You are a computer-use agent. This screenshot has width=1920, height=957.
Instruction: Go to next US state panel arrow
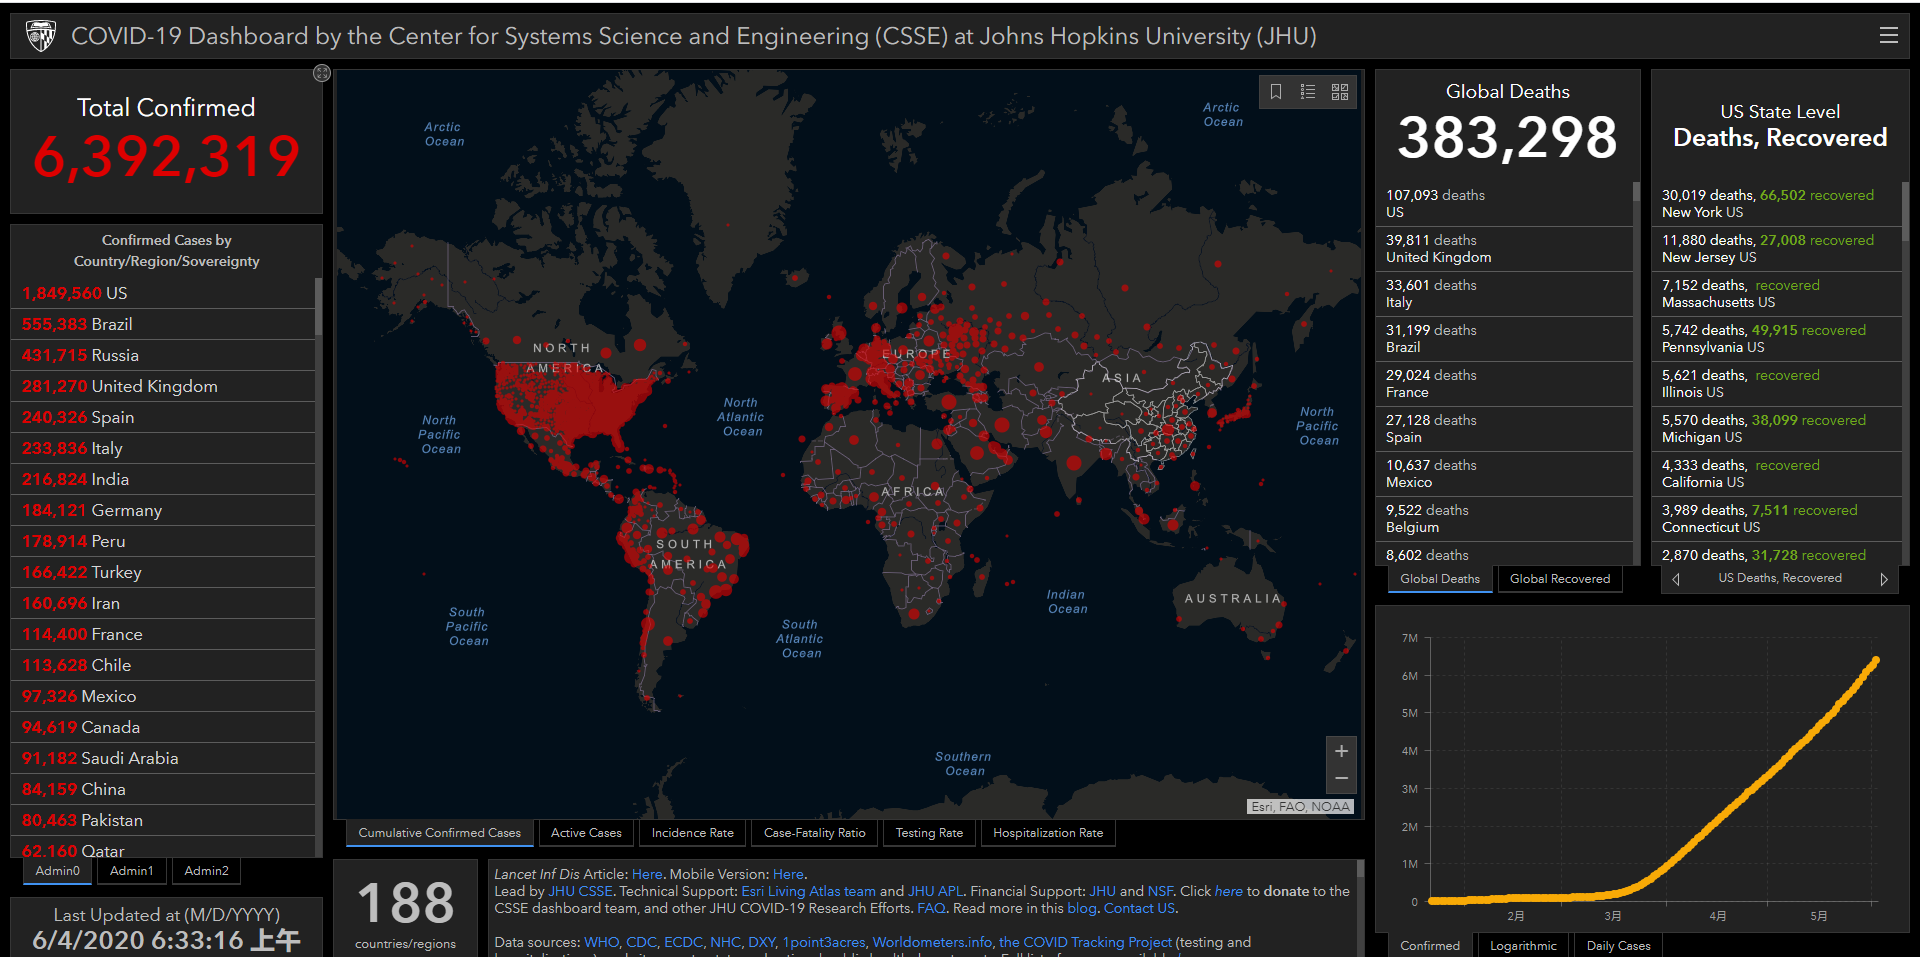point(1884,579)
